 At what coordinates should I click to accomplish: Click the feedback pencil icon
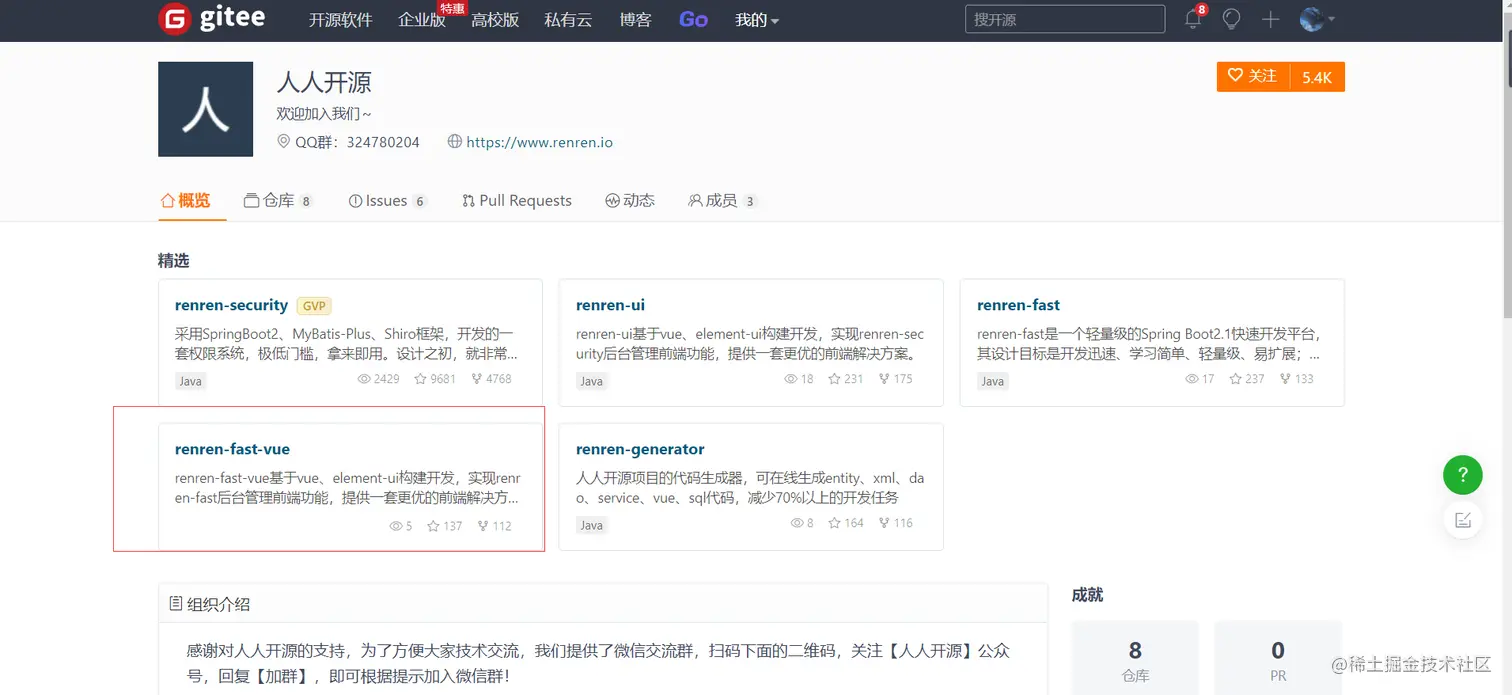1462,520
